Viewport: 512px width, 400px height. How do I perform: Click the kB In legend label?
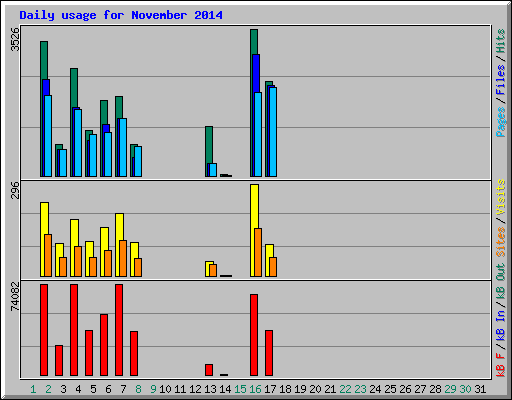point(501,325)
